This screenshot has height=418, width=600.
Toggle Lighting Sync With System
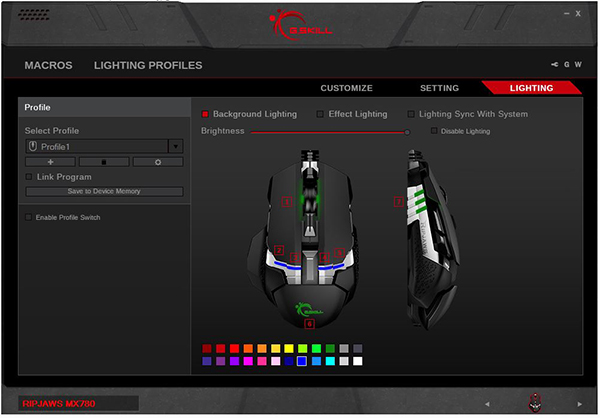click(x=411, y=114)
